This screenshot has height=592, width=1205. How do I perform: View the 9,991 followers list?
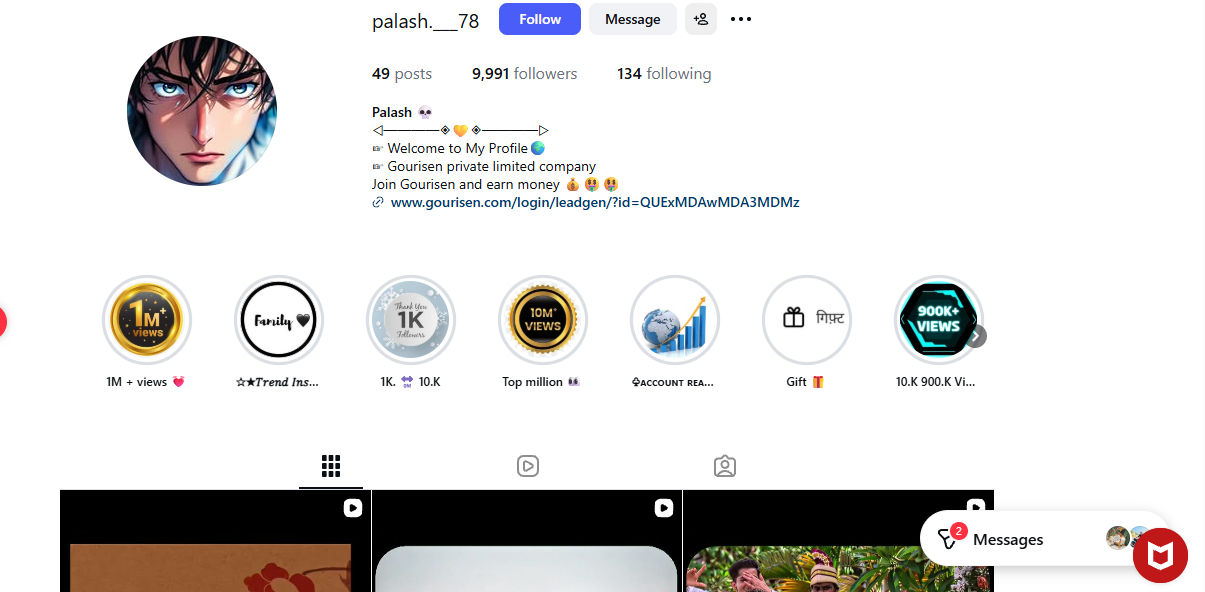(x=525, y=74)
